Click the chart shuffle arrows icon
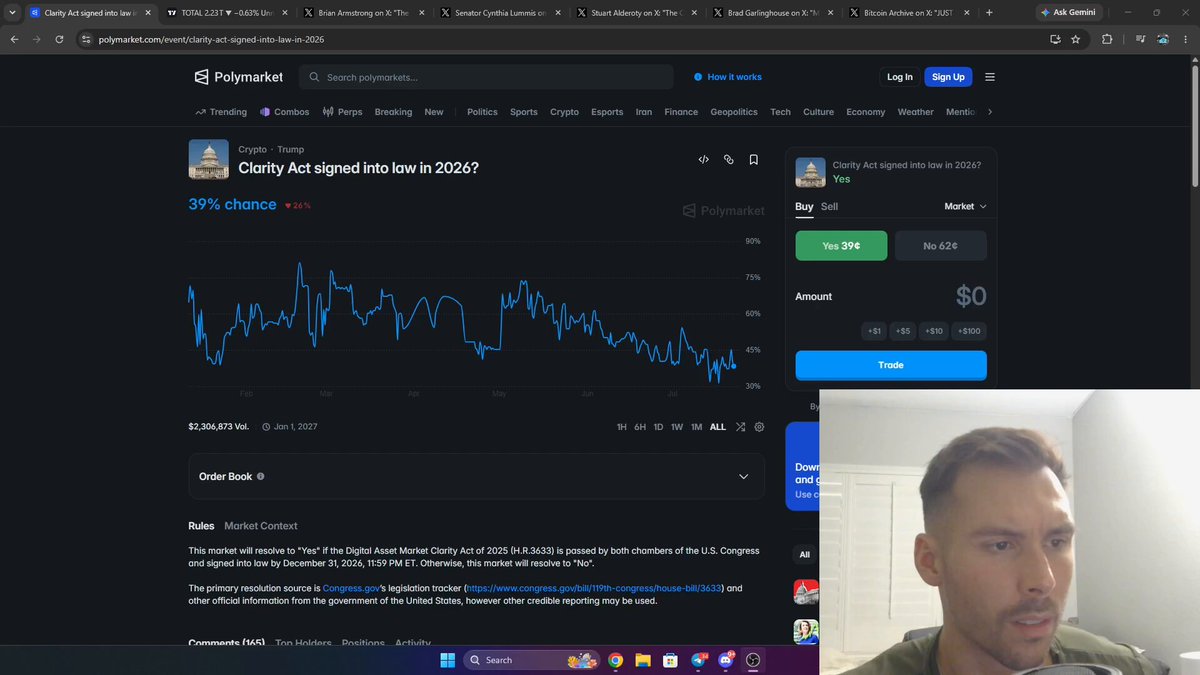This screenshot has width=1200, height=675. [741, 427]
